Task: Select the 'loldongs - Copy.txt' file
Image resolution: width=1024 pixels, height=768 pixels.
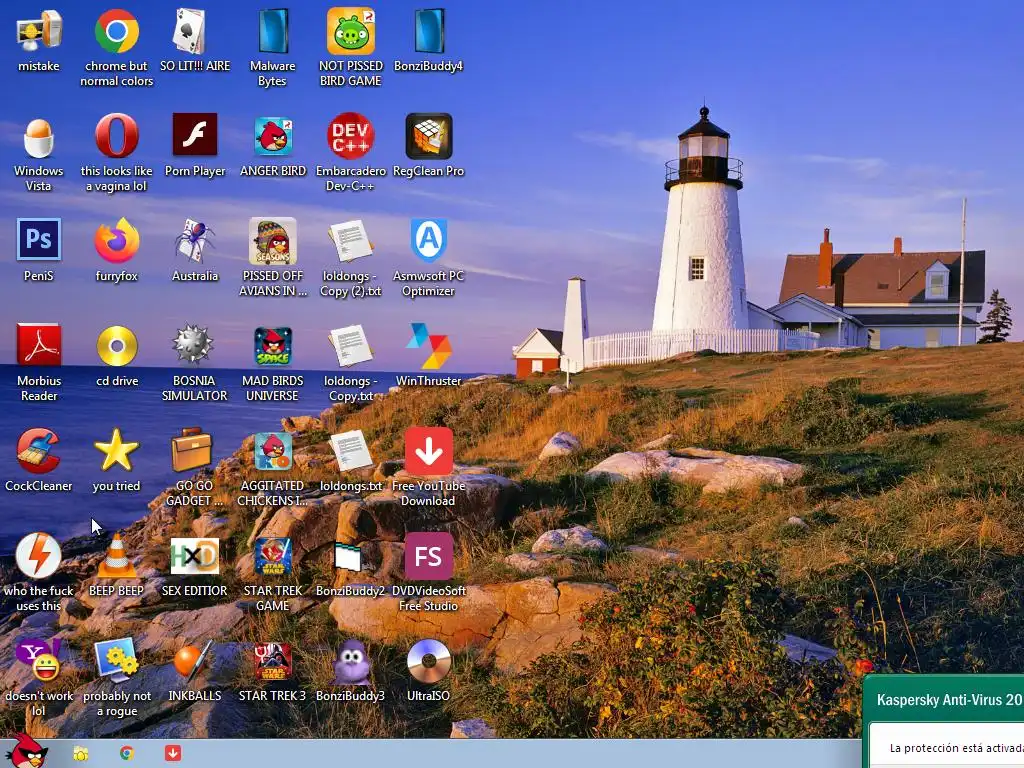Action: pyautogui.click(x=351, y=346)
